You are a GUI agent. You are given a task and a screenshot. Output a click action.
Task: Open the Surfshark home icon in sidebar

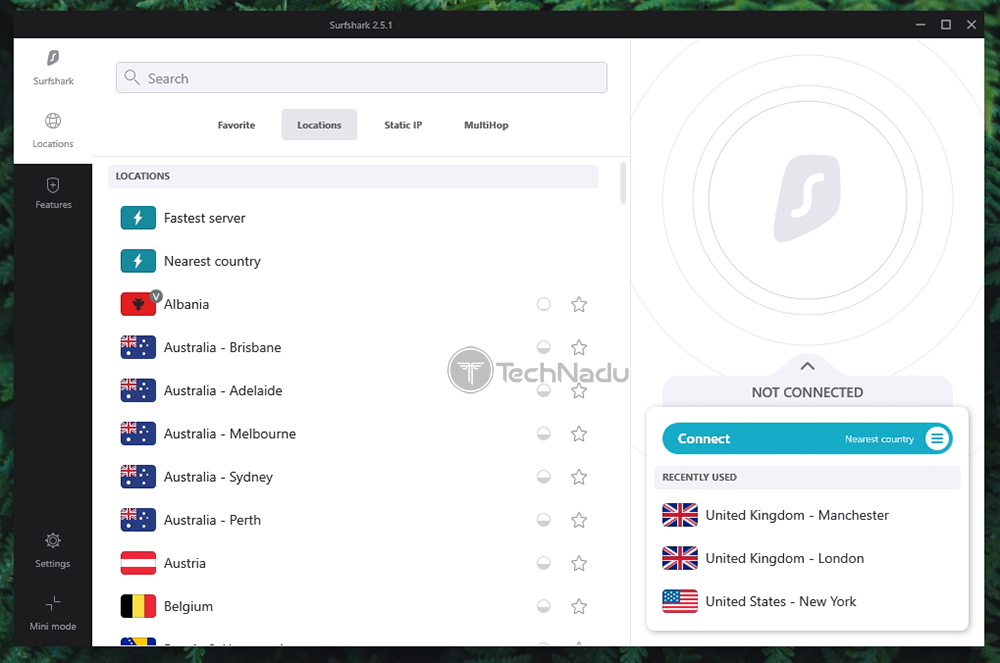point(53,58)
